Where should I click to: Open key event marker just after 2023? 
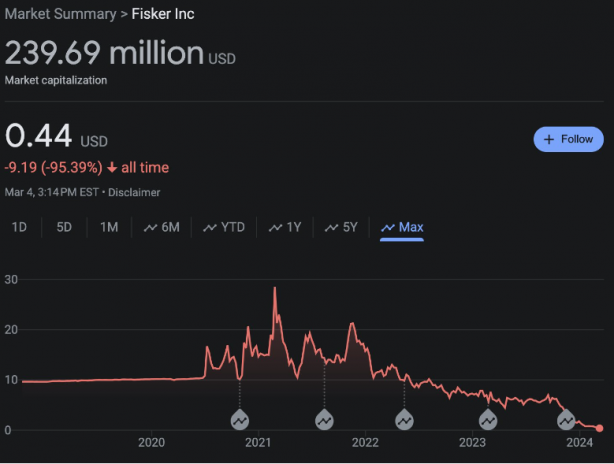pyautogui.click(x=488, y=419)
